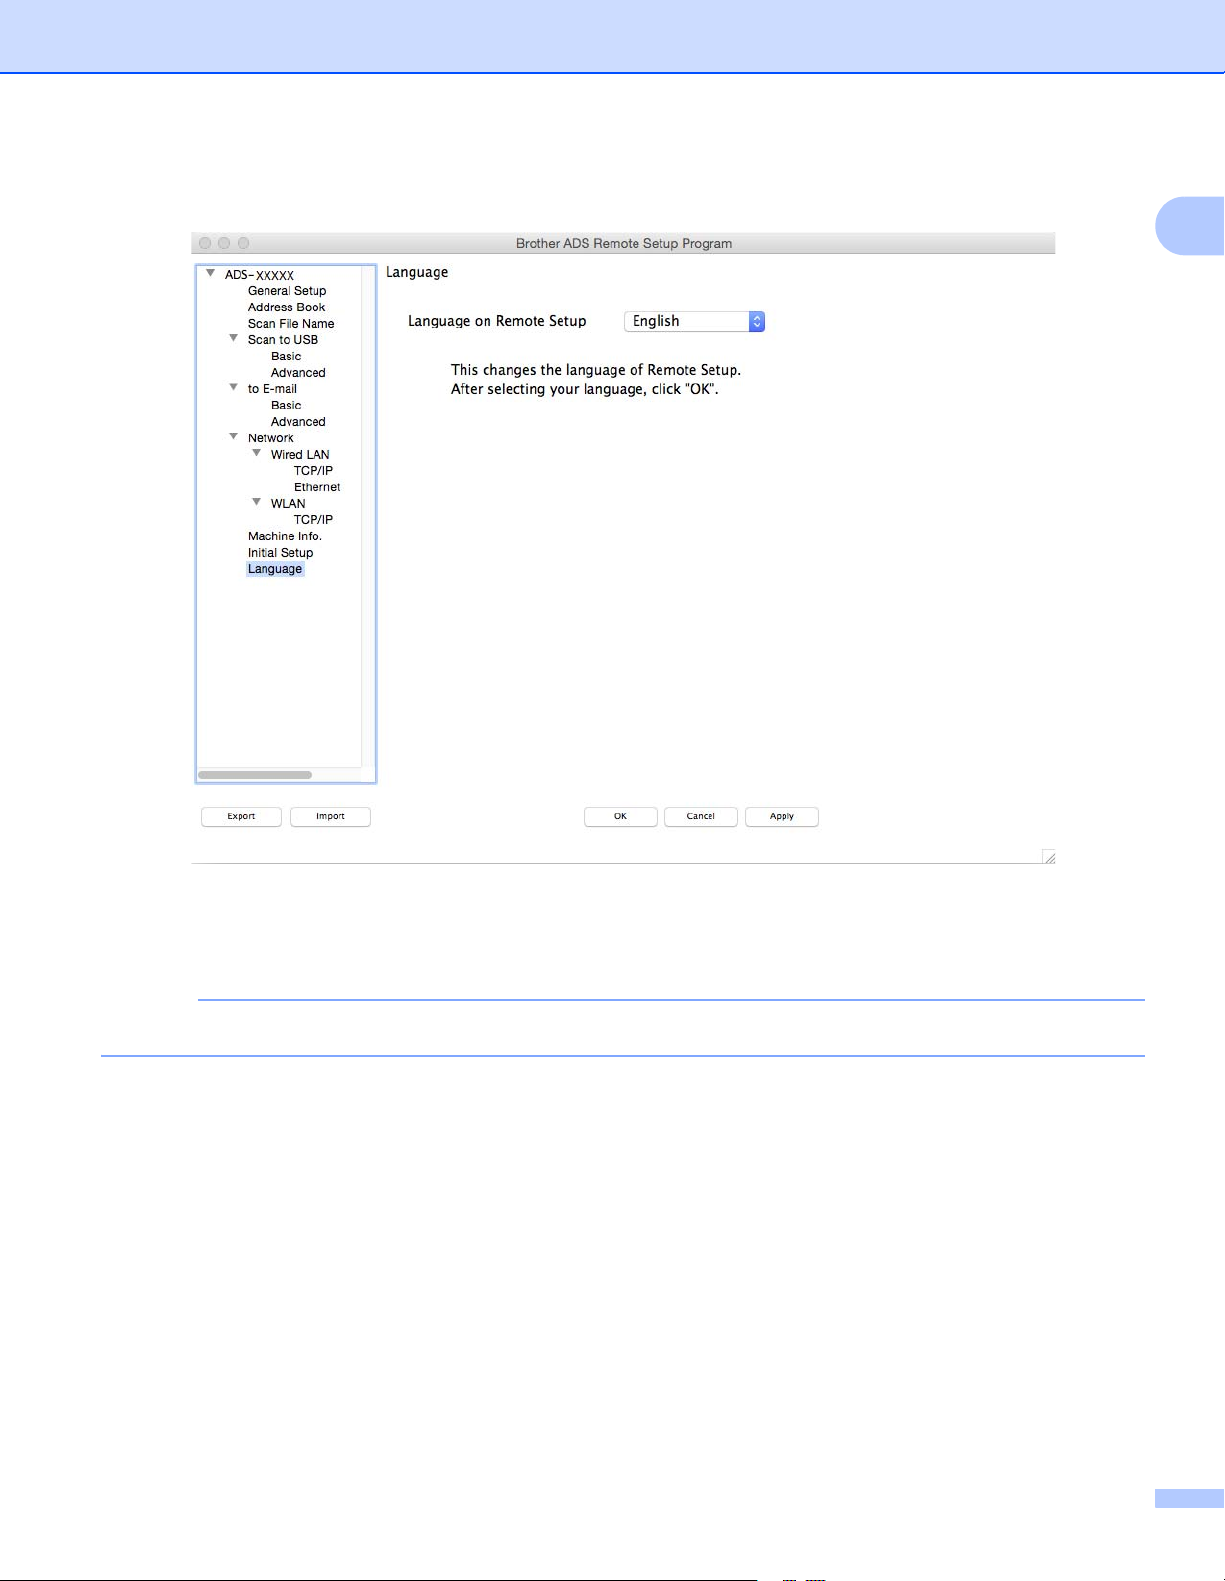
Task: Open the Language on Remote Setup dropdown
Action: pos(694,321)
